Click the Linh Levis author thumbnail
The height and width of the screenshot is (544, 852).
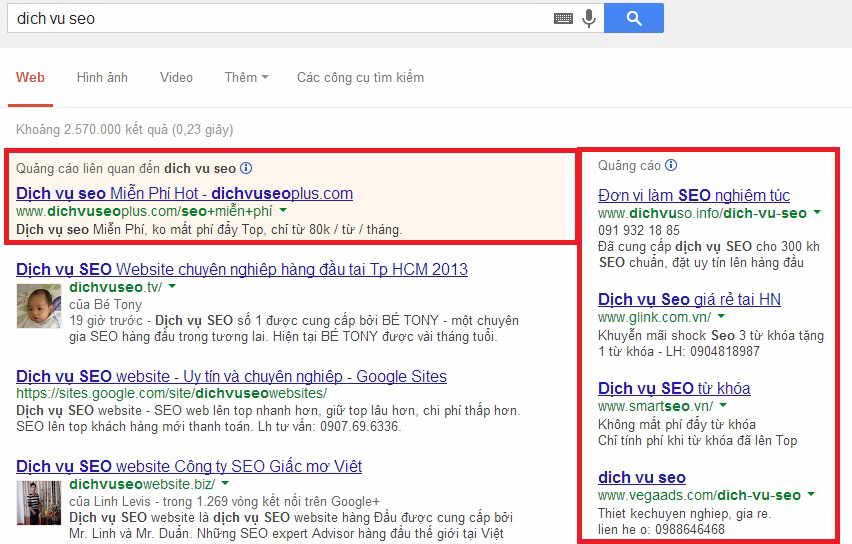click(39, 503)
